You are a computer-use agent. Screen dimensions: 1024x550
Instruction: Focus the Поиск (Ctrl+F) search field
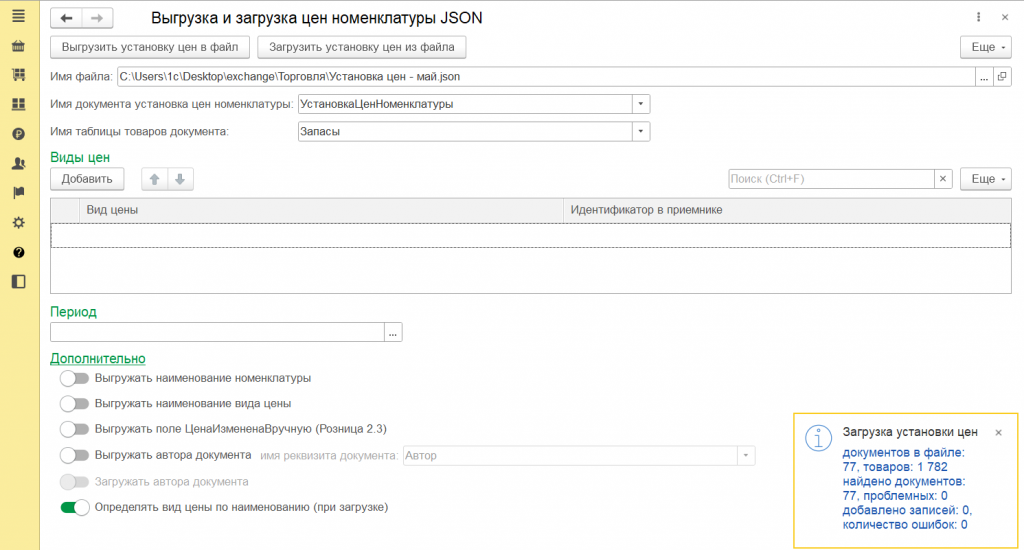coord(831,179)
